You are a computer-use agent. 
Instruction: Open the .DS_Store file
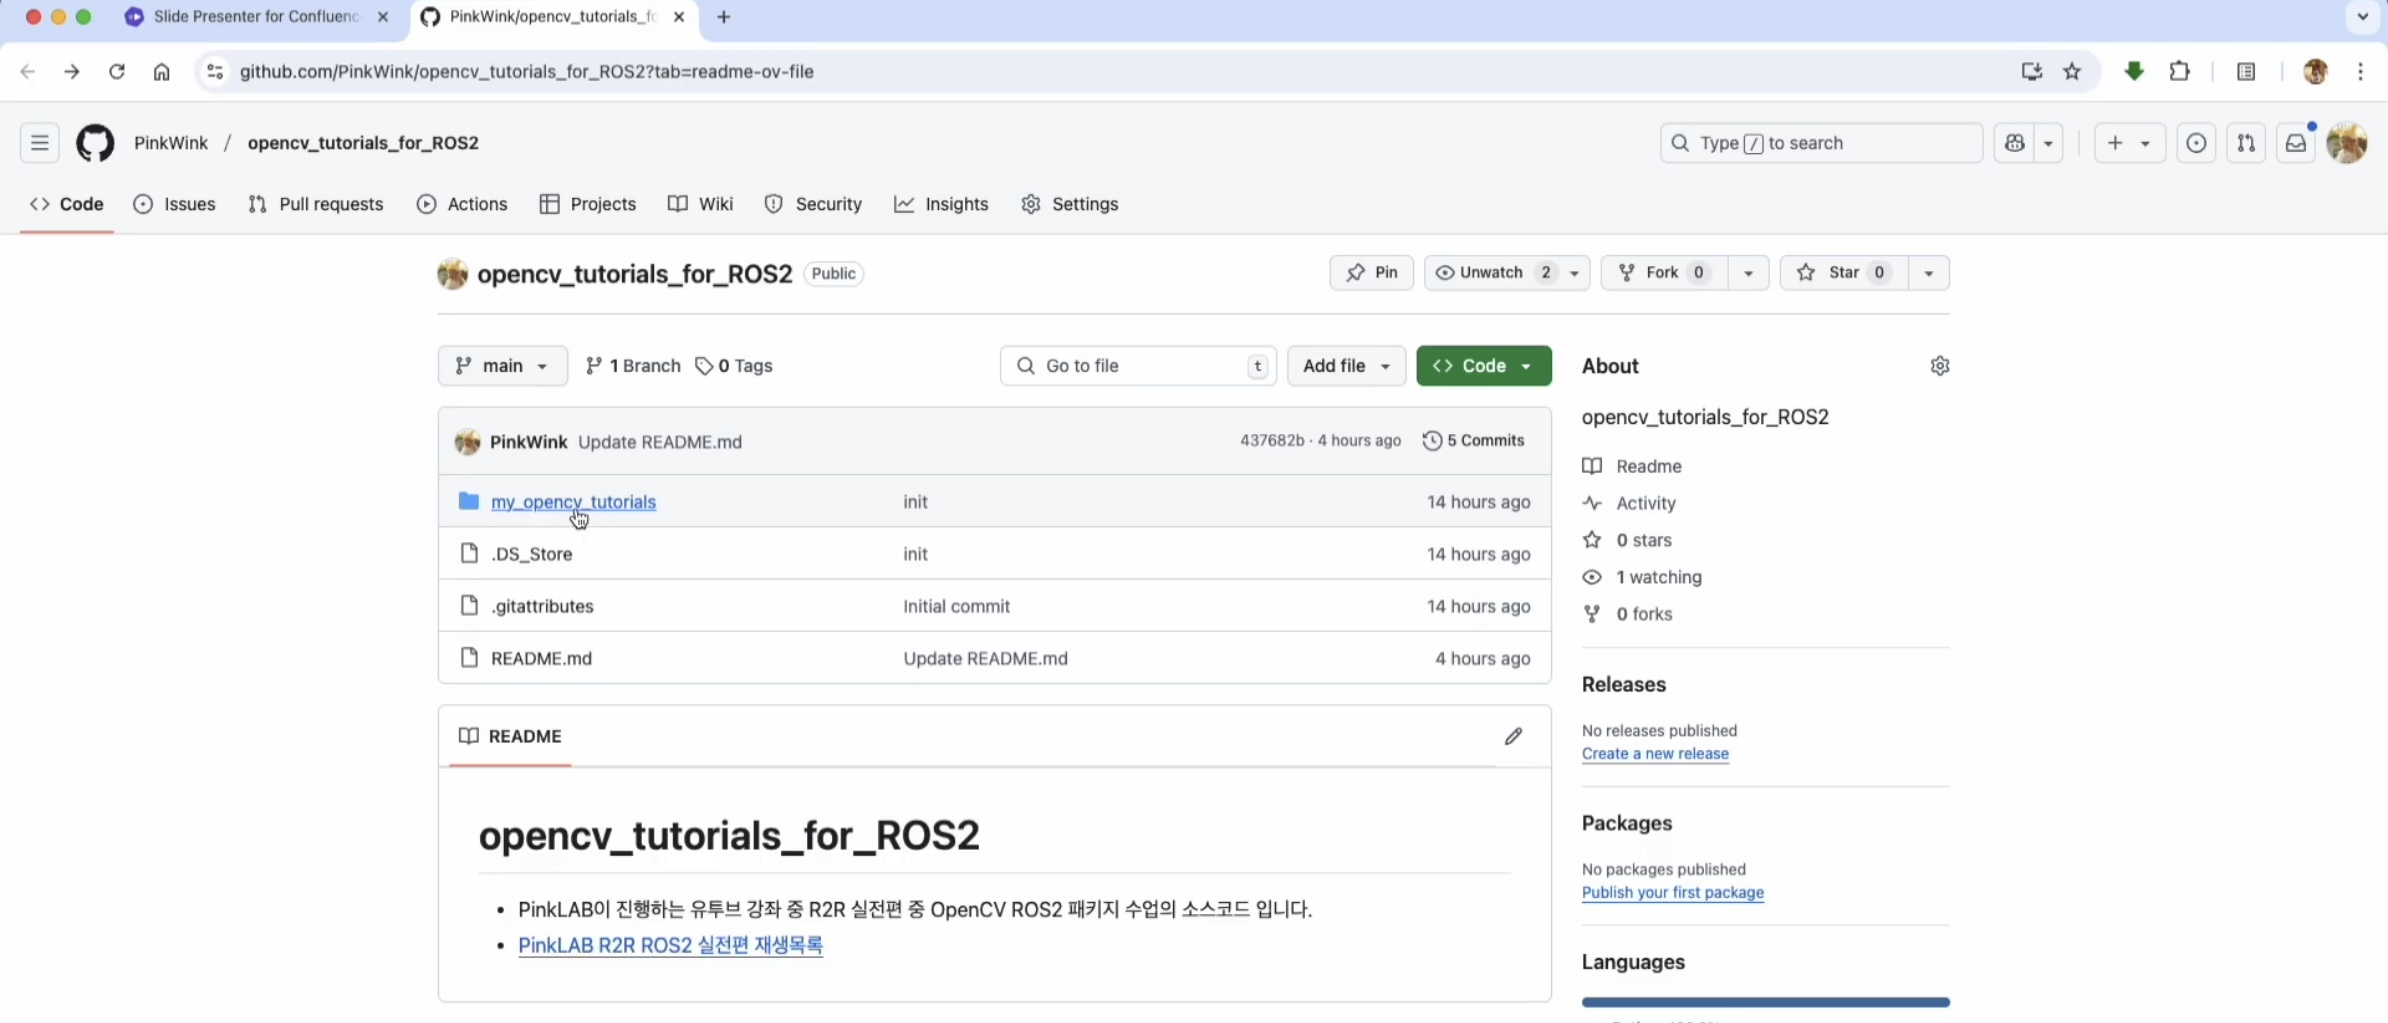tap(531, 554)
